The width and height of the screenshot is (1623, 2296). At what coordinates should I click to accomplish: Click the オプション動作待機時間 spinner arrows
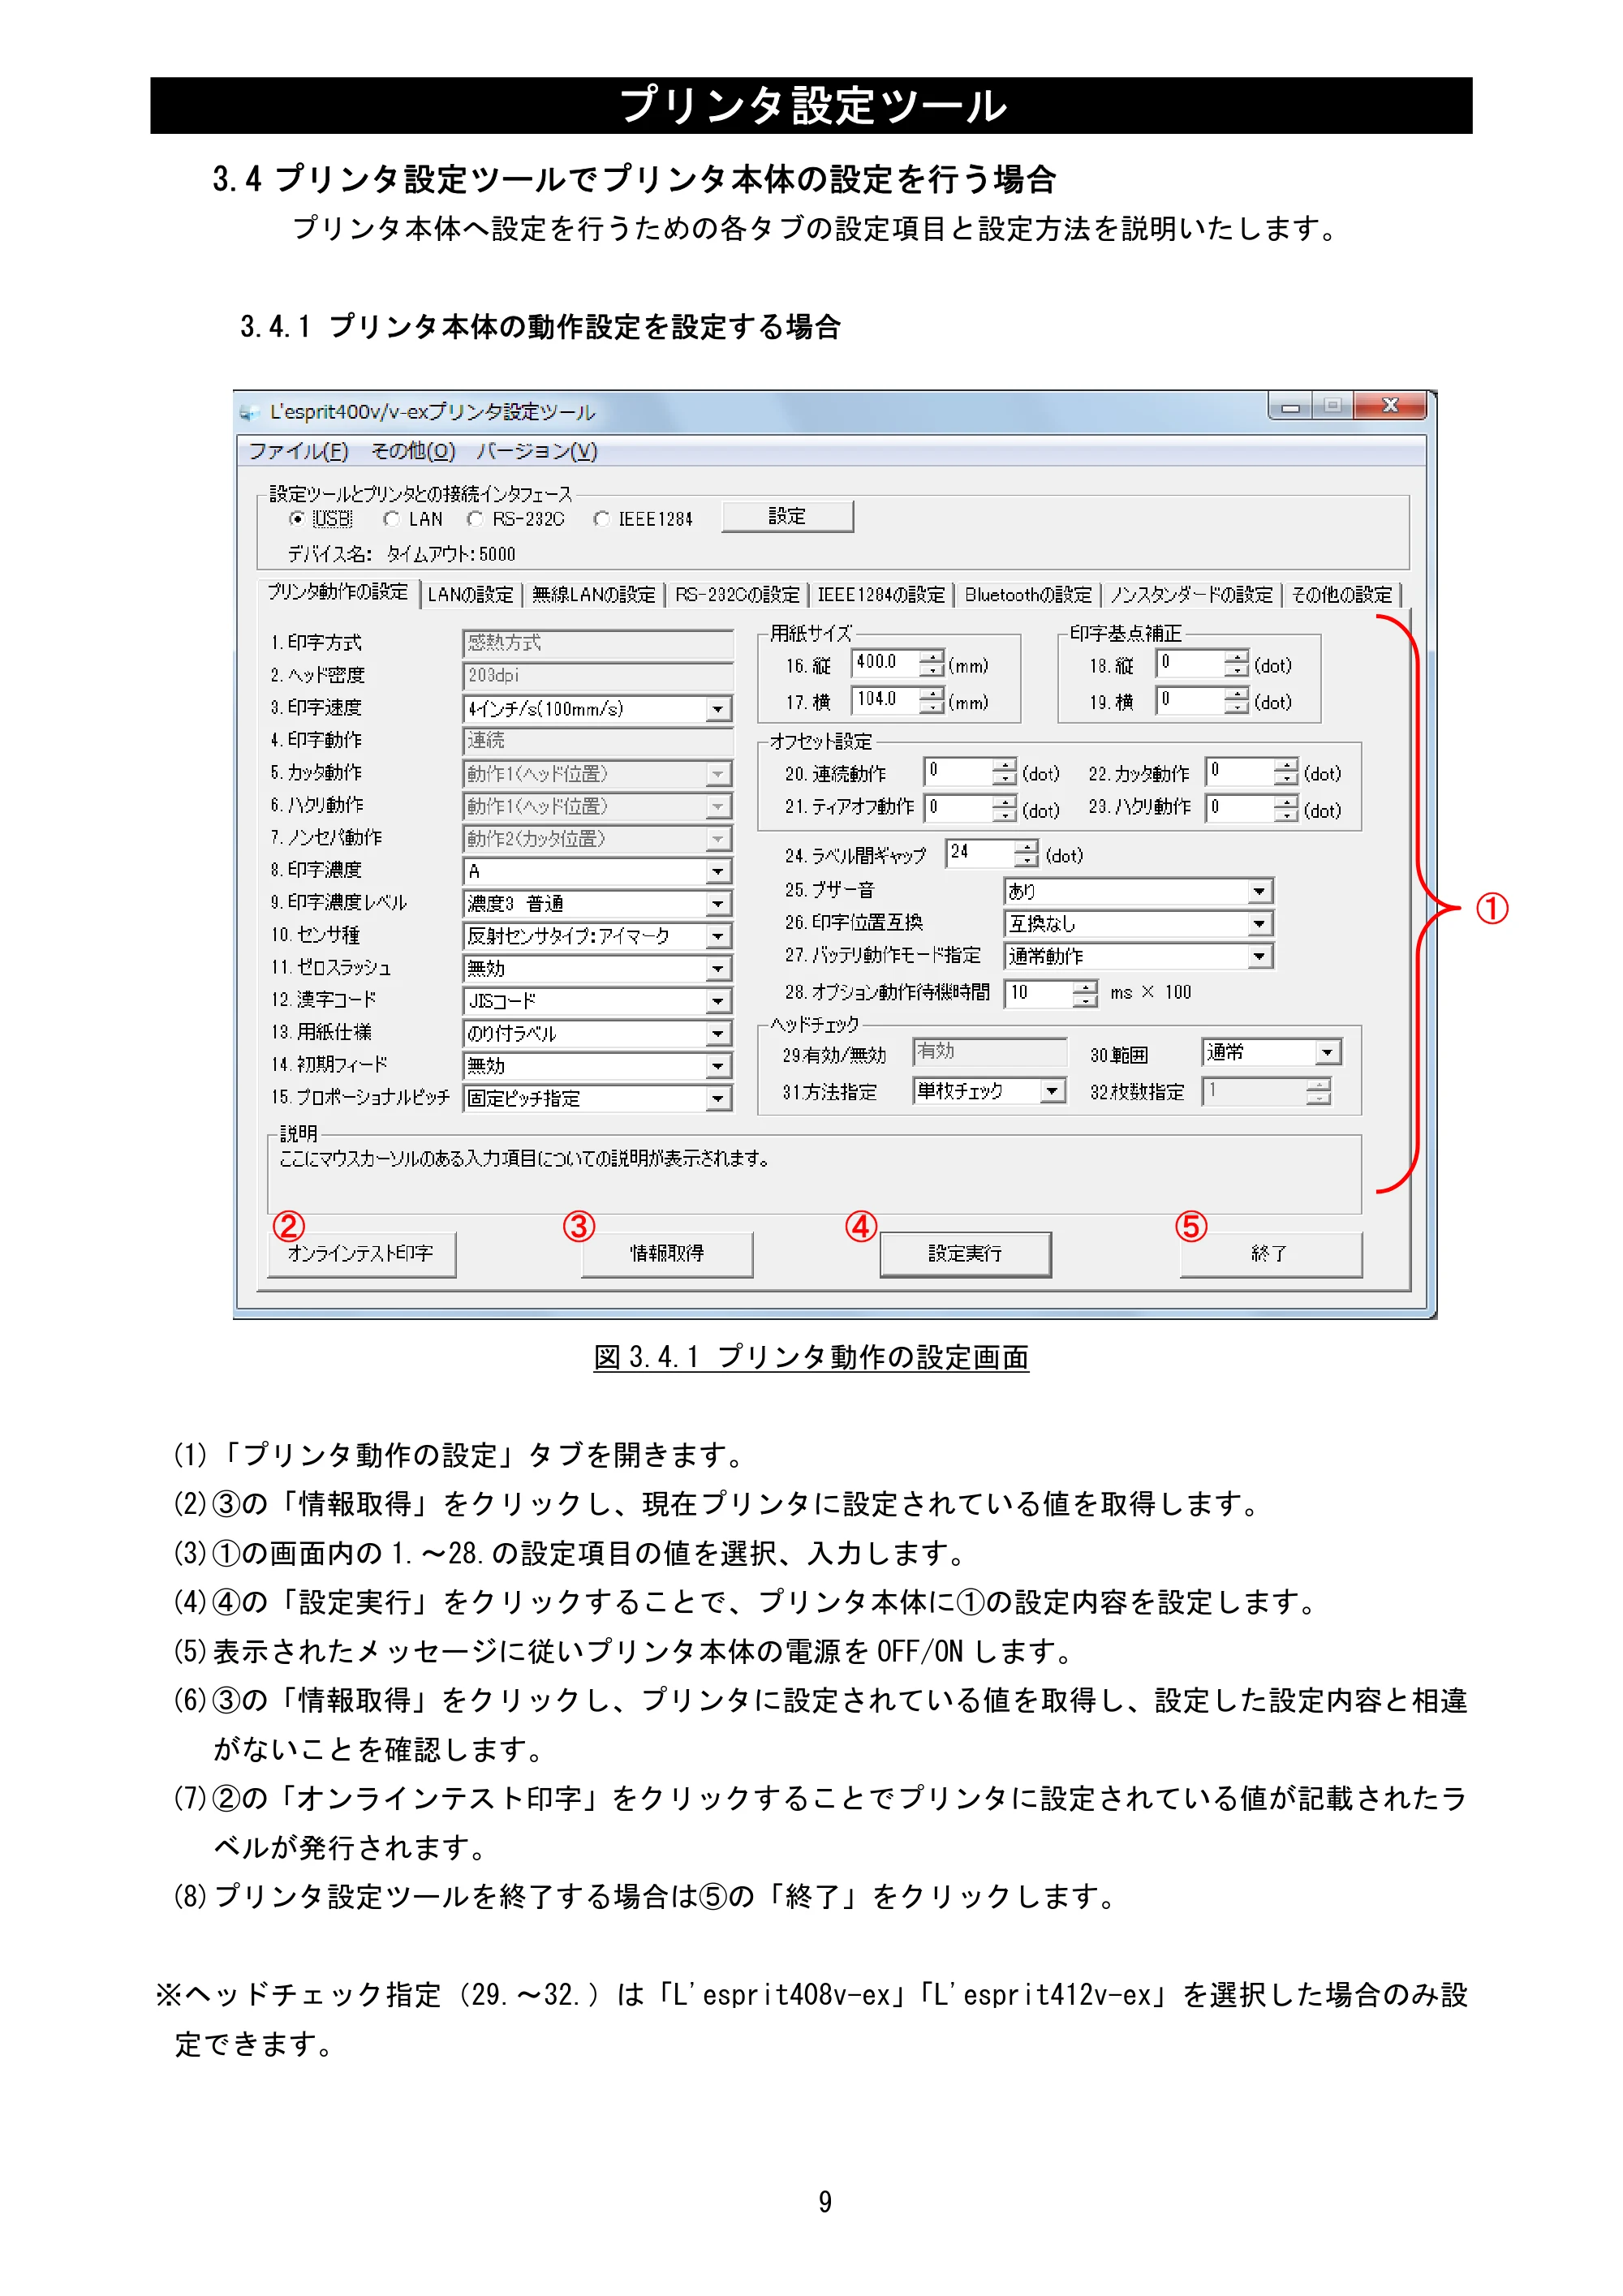tap(1085, 993)
